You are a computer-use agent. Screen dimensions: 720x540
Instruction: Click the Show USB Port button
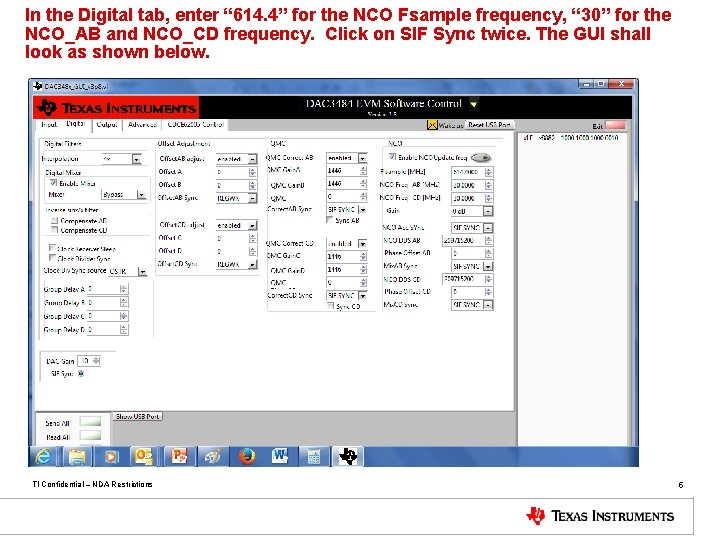coord(138,416)
